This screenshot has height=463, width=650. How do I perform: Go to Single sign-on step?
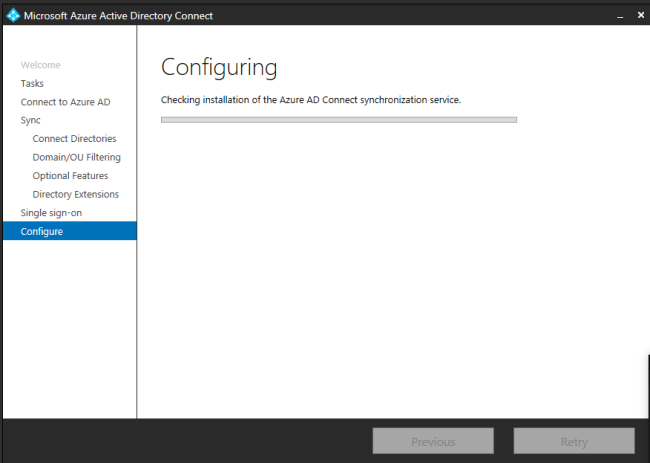point(51,213)
